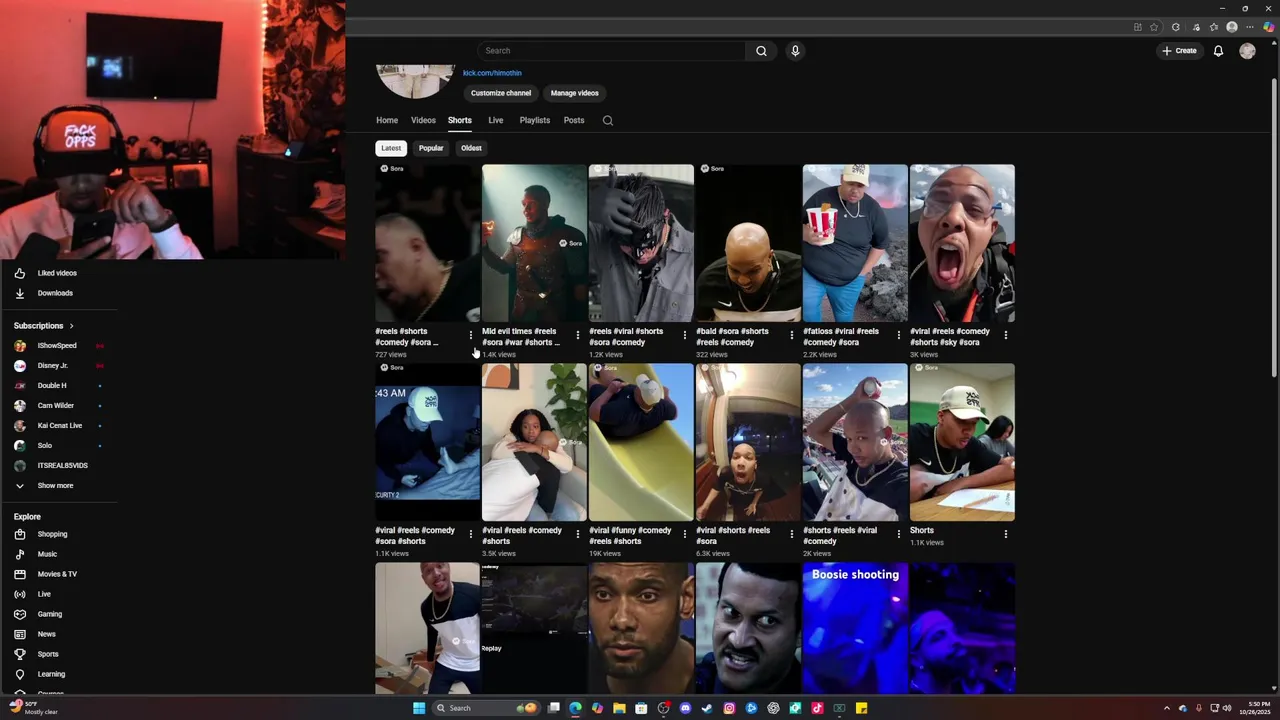Open Steam from the taskbar

pyautogui.click(x=707, y=708)
